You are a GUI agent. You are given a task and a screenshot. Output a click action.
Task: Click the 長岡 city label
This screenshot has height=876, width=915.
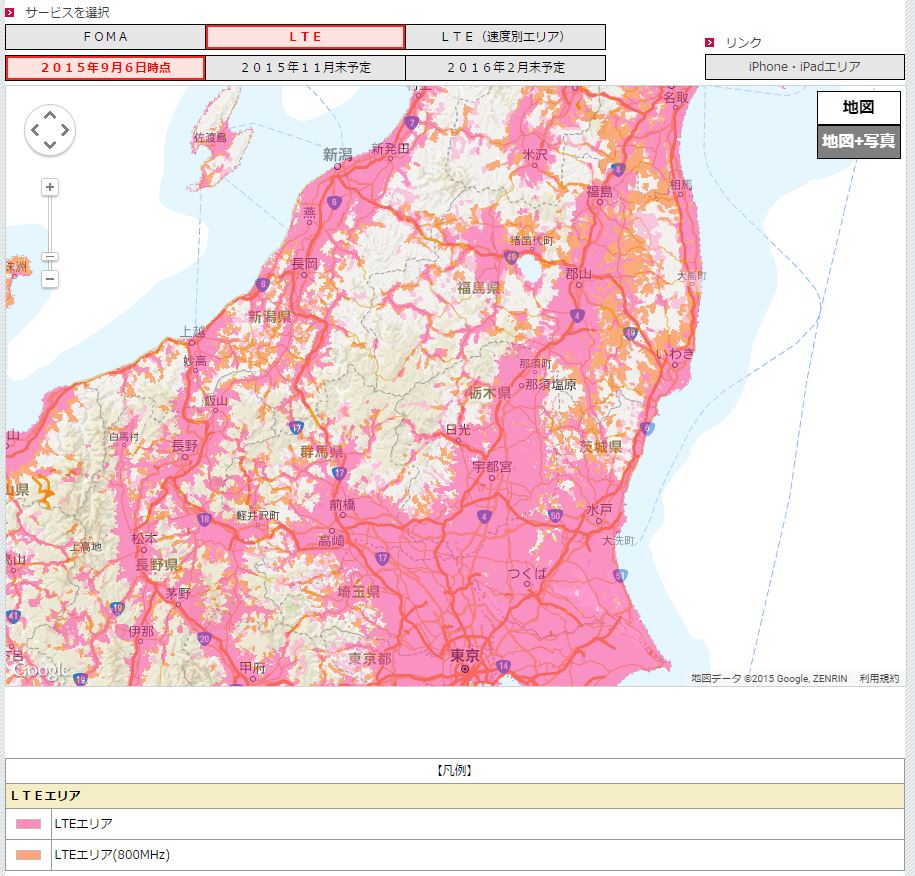304,264
